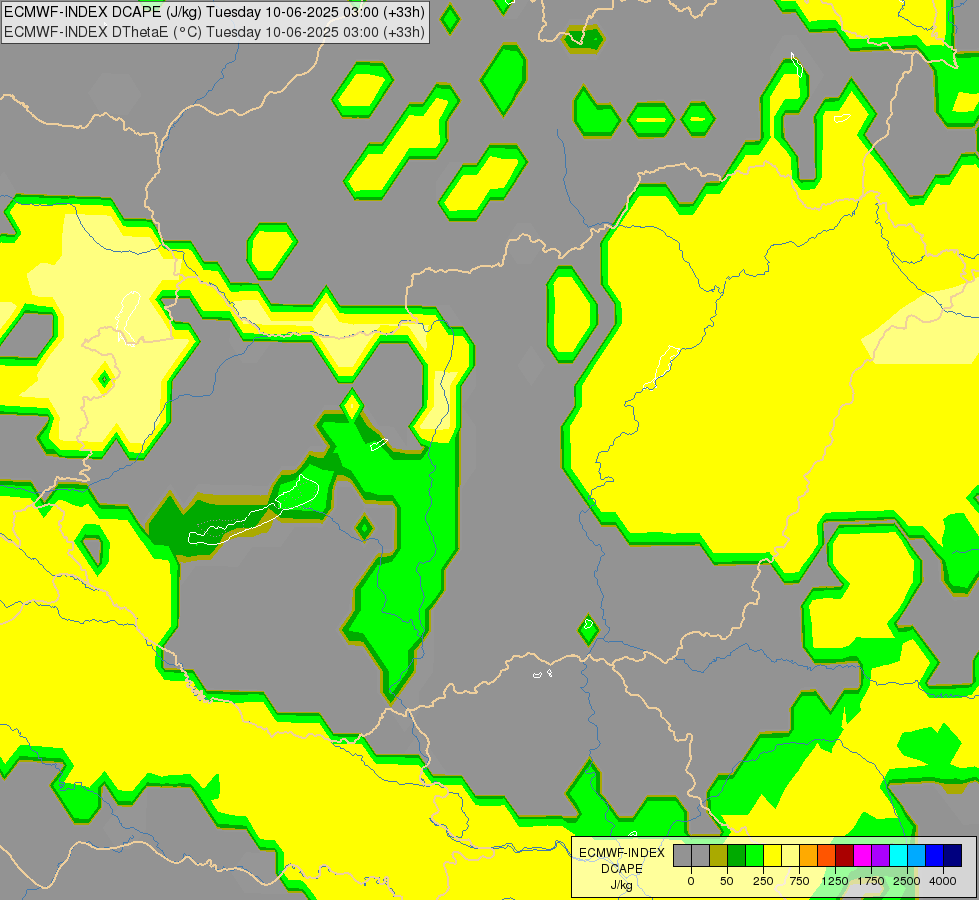Select the bright green legend swatch

[755, 855]
